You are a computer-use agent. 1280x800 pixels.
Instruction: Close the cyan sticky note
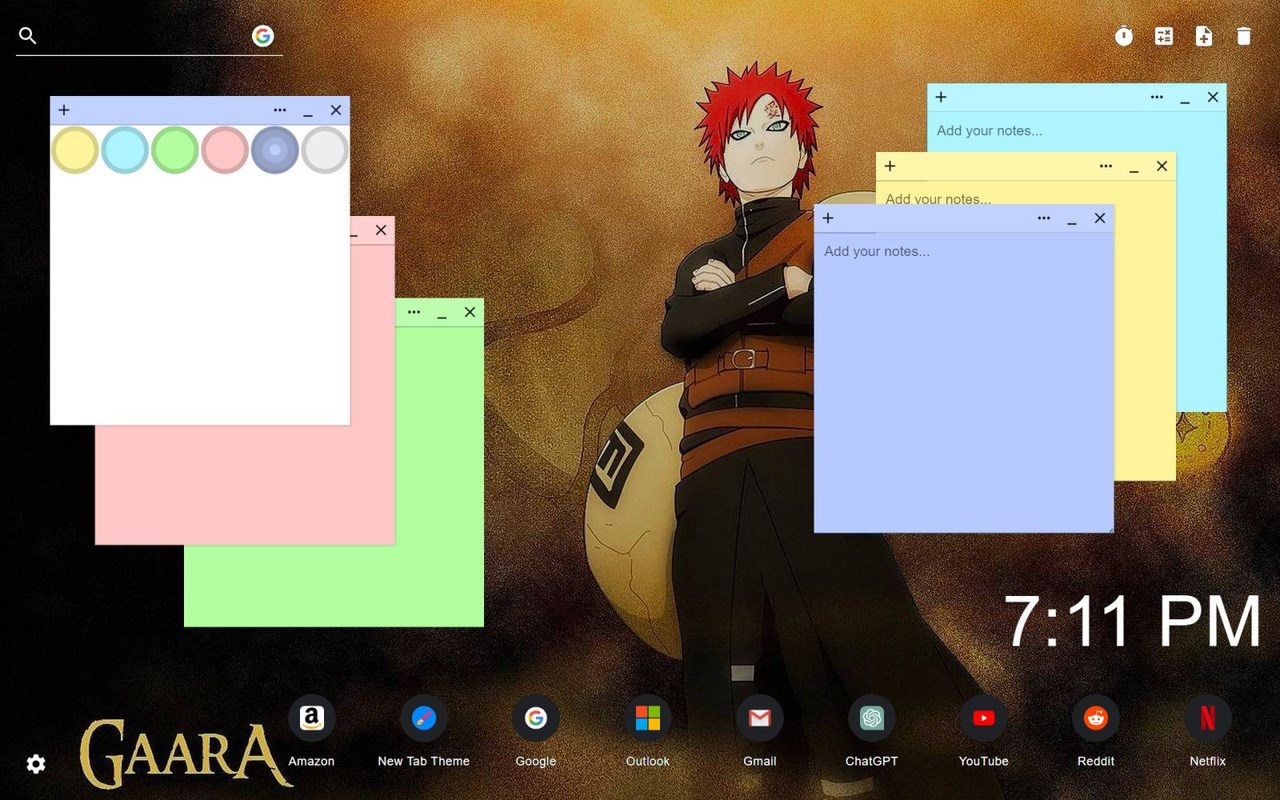tap(1213, 97)
